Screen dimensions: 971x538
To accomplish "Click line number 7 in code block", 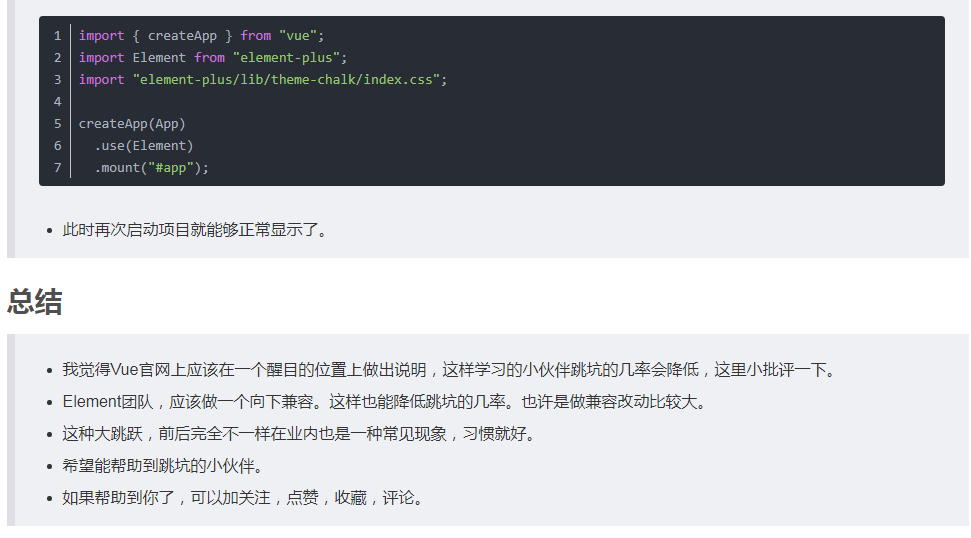I will 58,168.
